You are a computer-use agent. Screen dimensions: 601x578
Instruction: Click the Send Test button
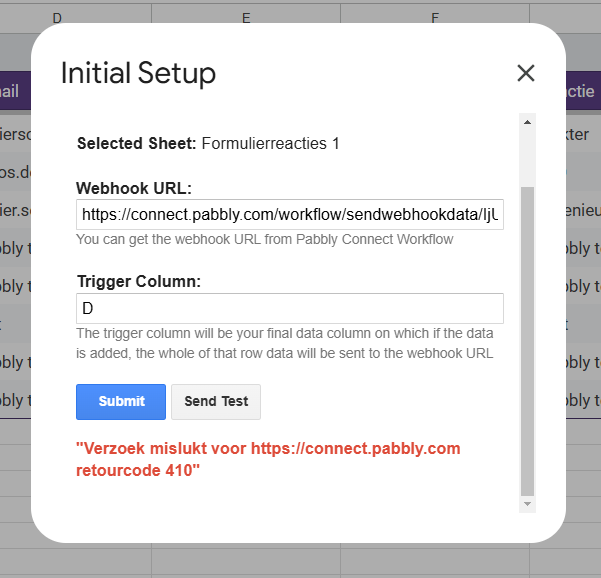coord(216,402)
